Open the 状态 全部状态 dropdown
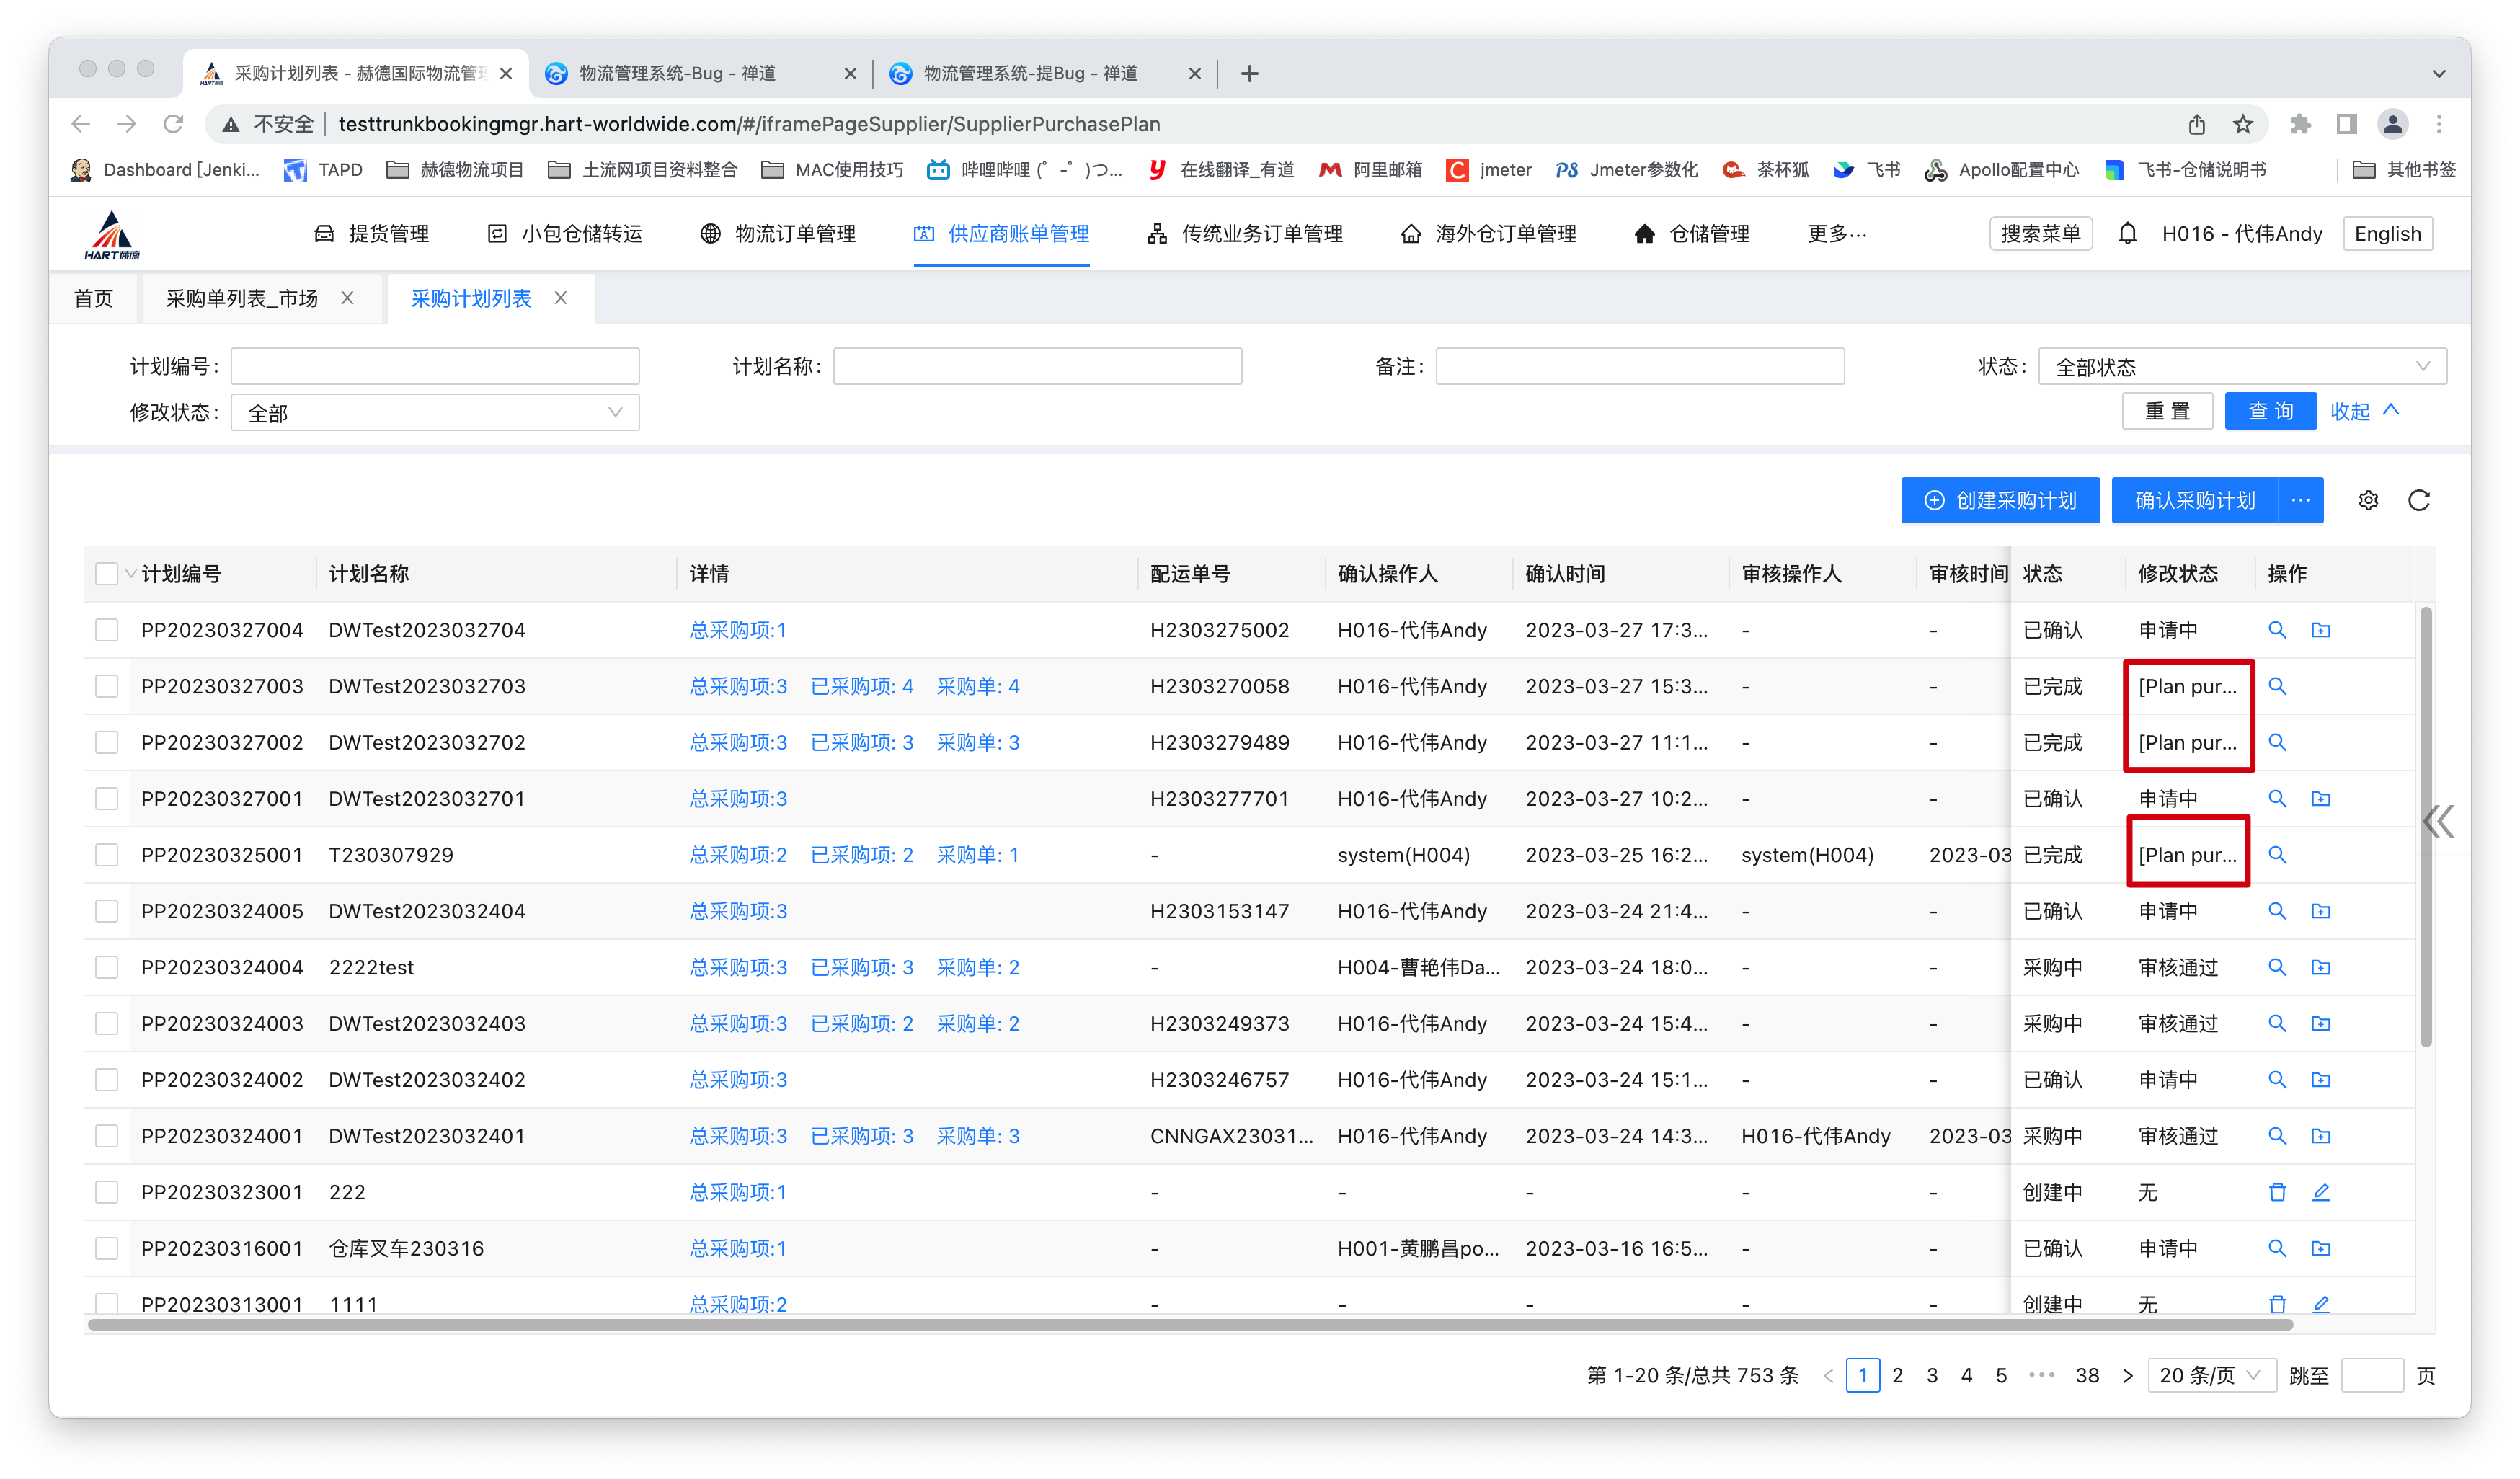 2242,367
